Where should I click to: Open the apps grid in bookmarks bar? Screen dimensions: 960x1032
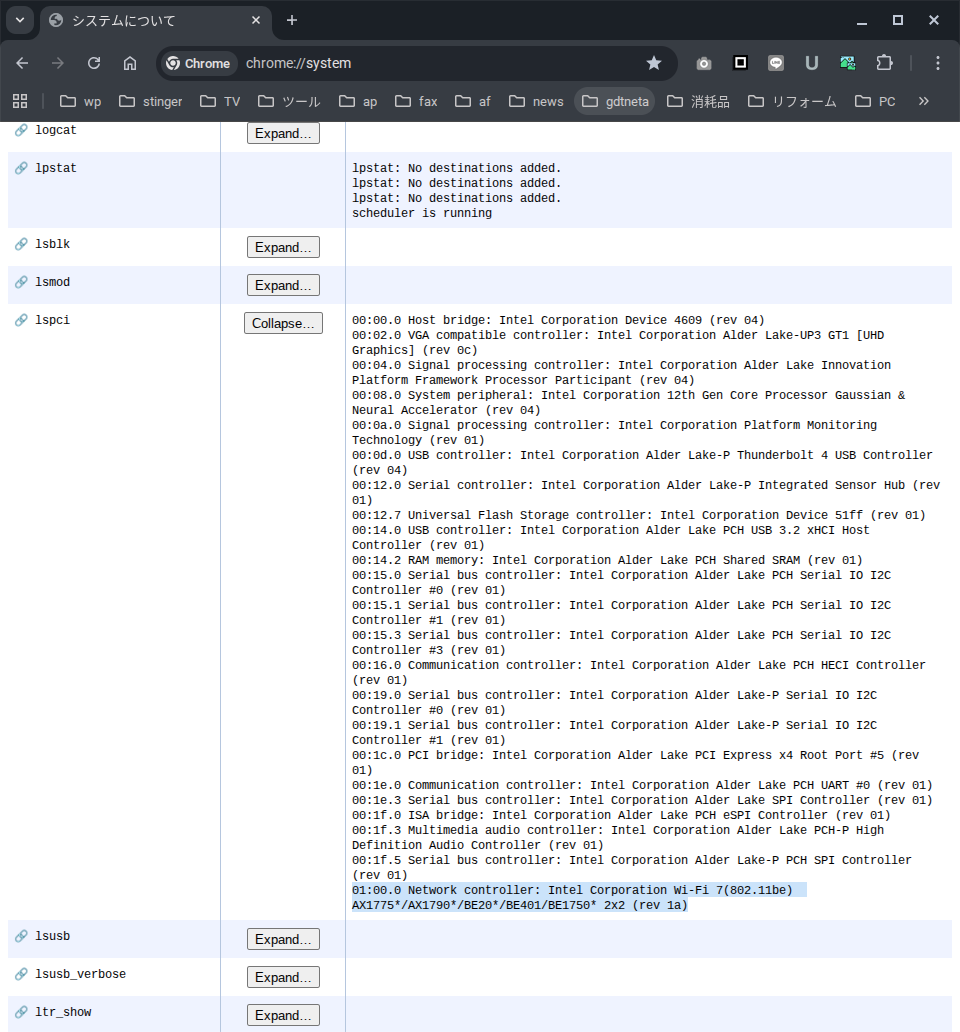tap(20, 101)
